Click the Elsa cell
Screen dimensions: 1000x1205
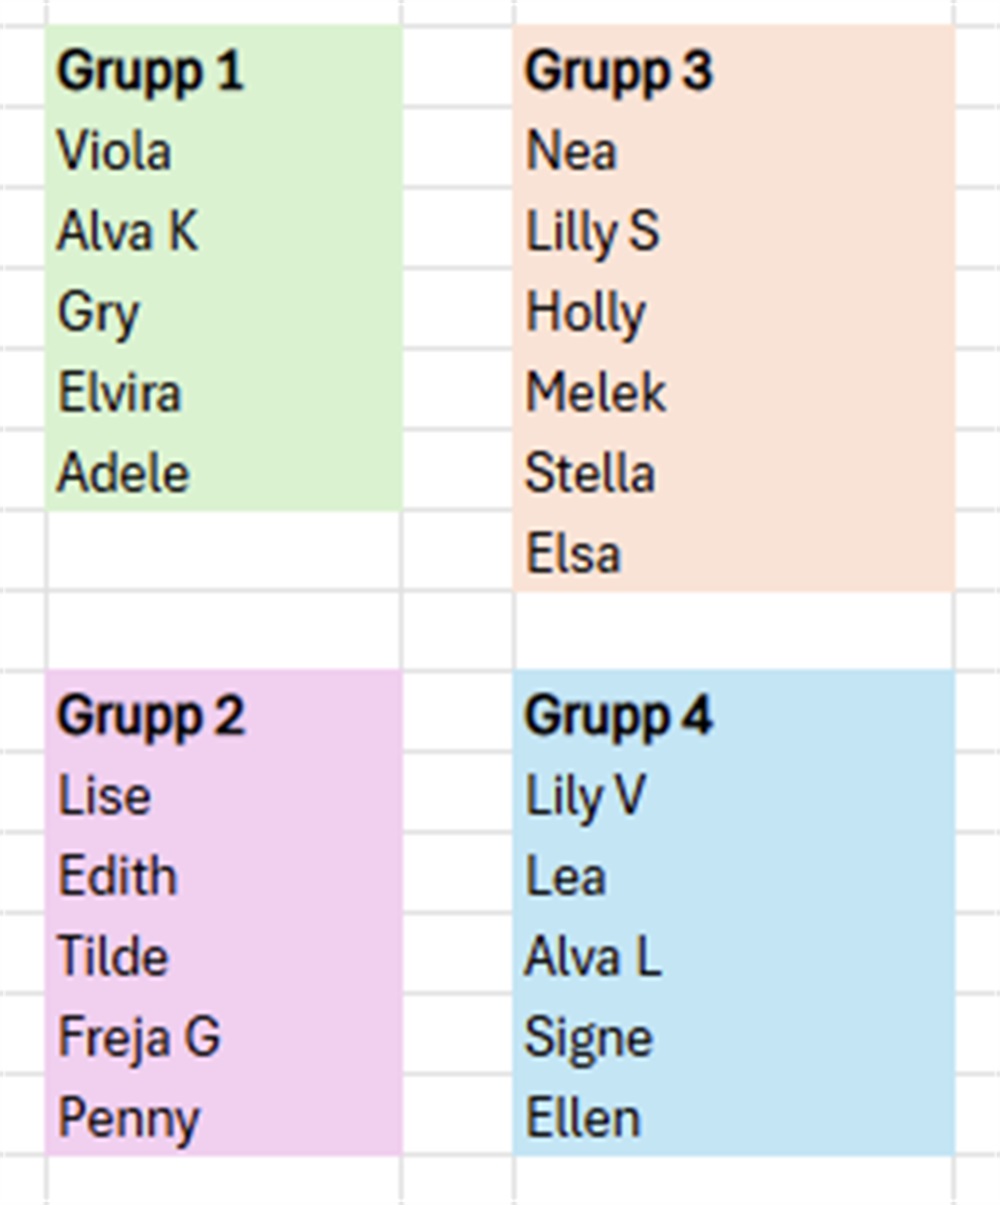click(x=574, y=554)
